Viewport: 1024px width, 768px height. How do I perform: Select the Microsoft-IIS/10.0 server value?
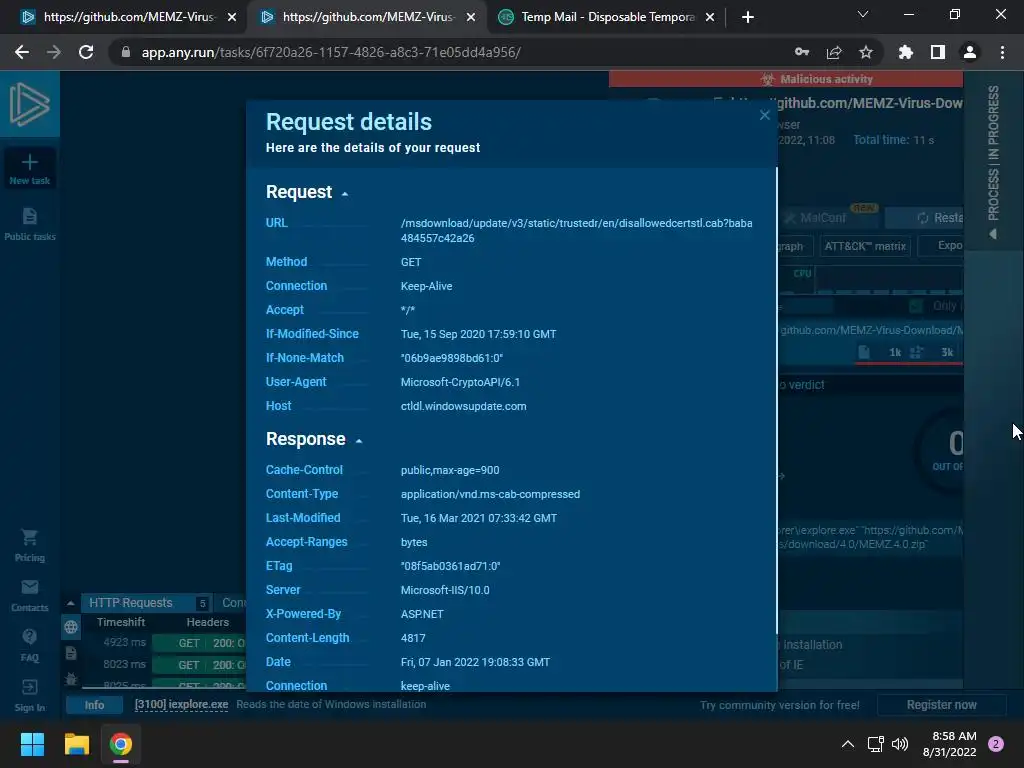click(x=445, y=590)
